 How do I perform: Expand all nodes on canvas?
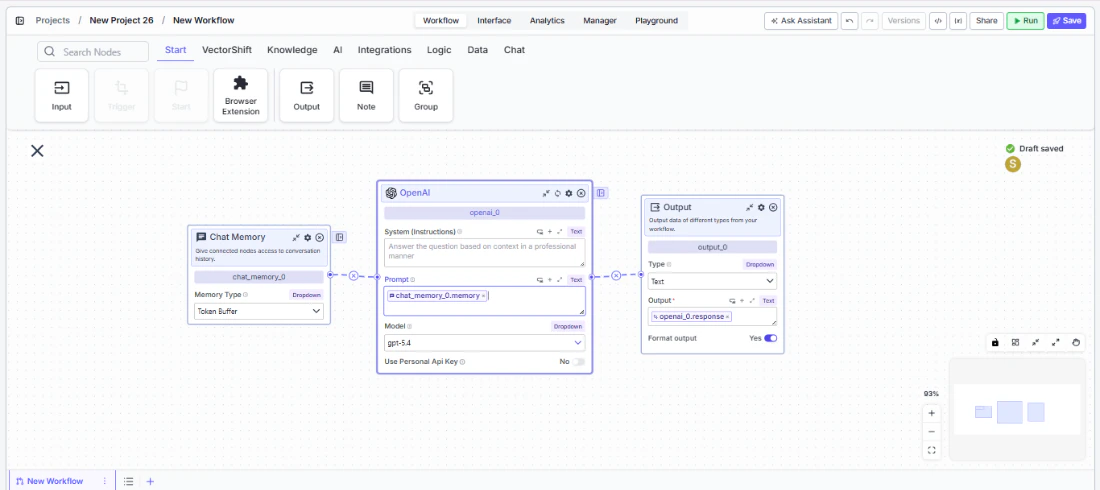[1056, 343]
